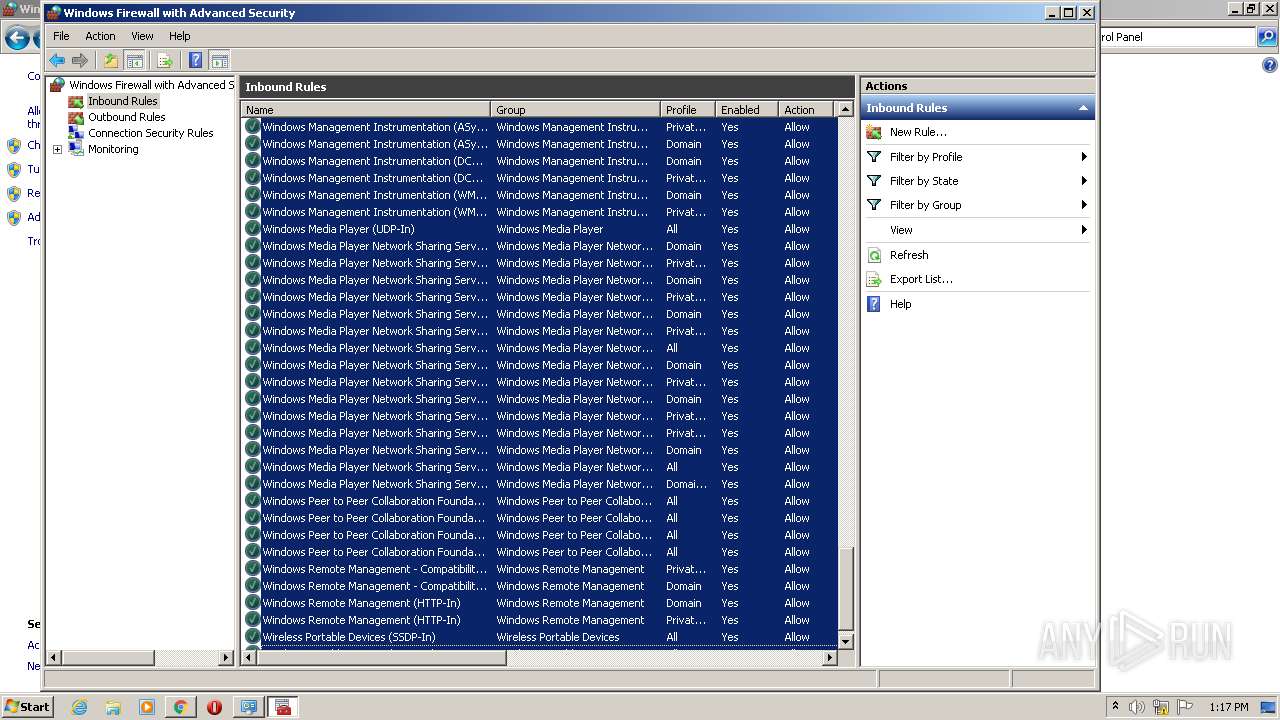This screenshot has width=1280, height=720.
Task: Click the Help icon in Actions pane
Action: click(874, 304)
